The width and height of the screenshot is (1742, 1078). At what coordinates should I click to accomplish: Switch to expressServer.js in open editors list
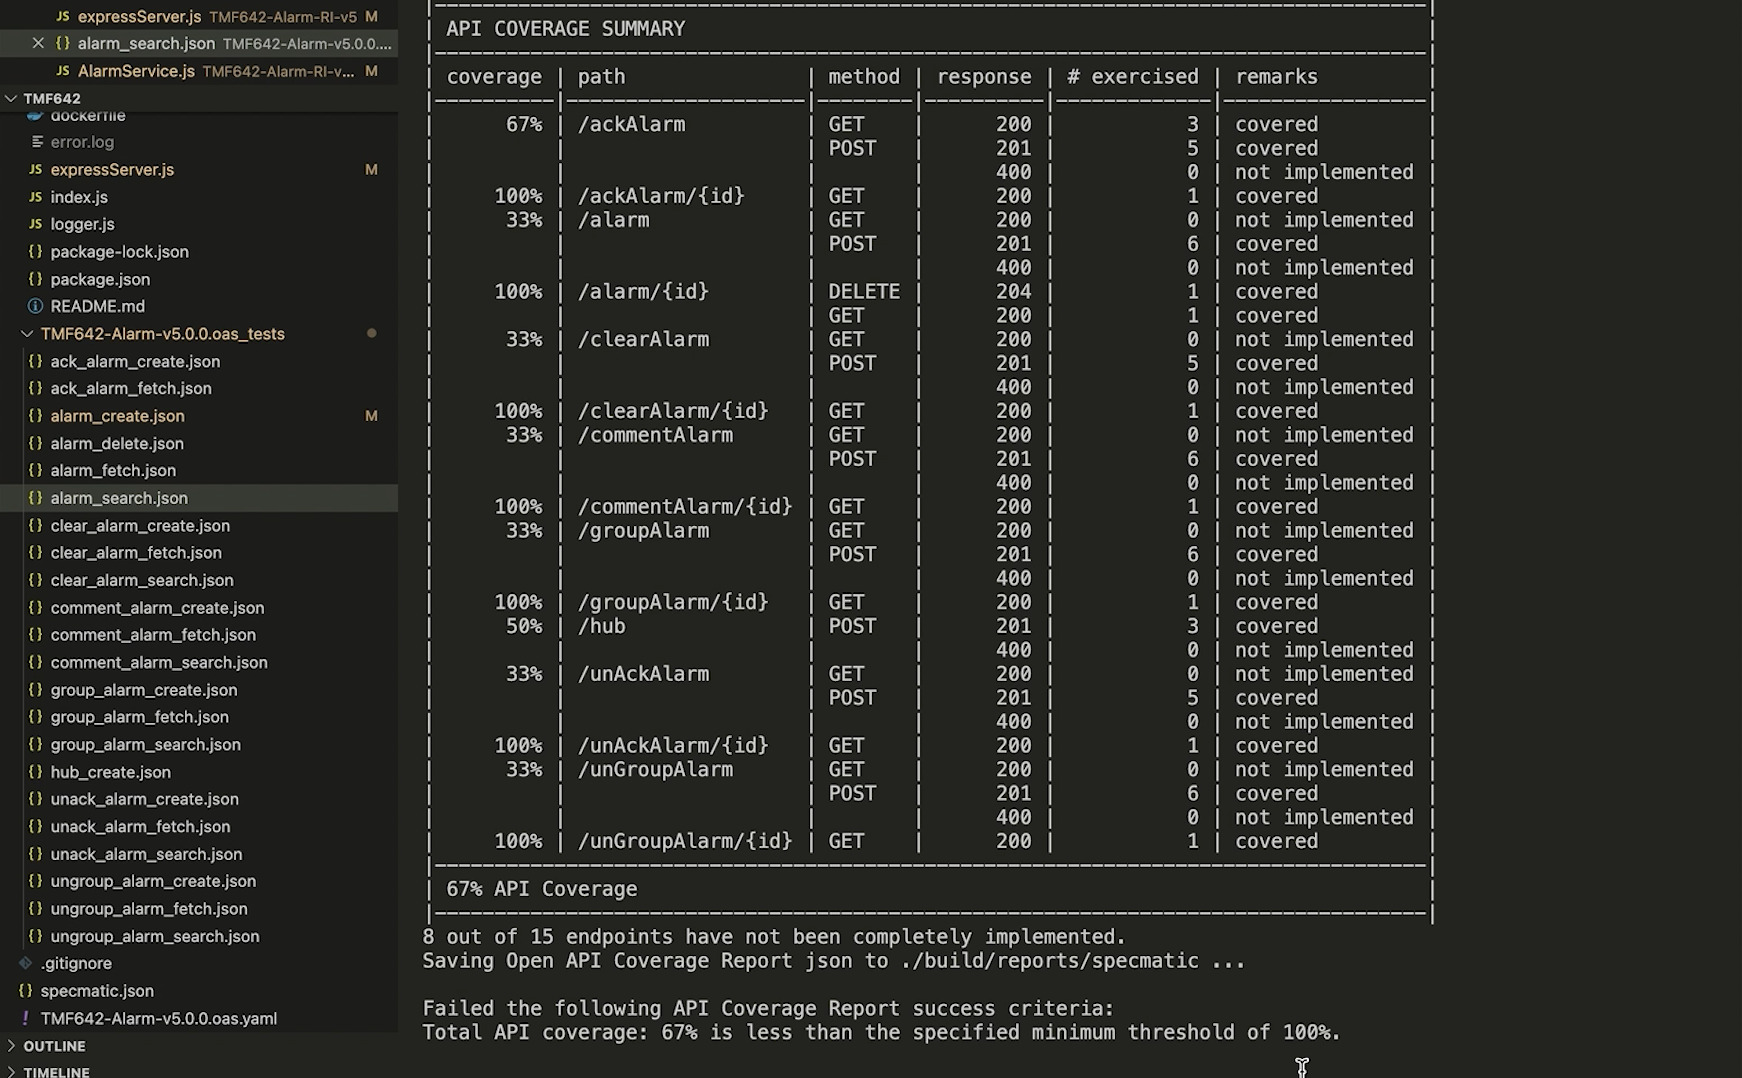(x=139, y=17)
